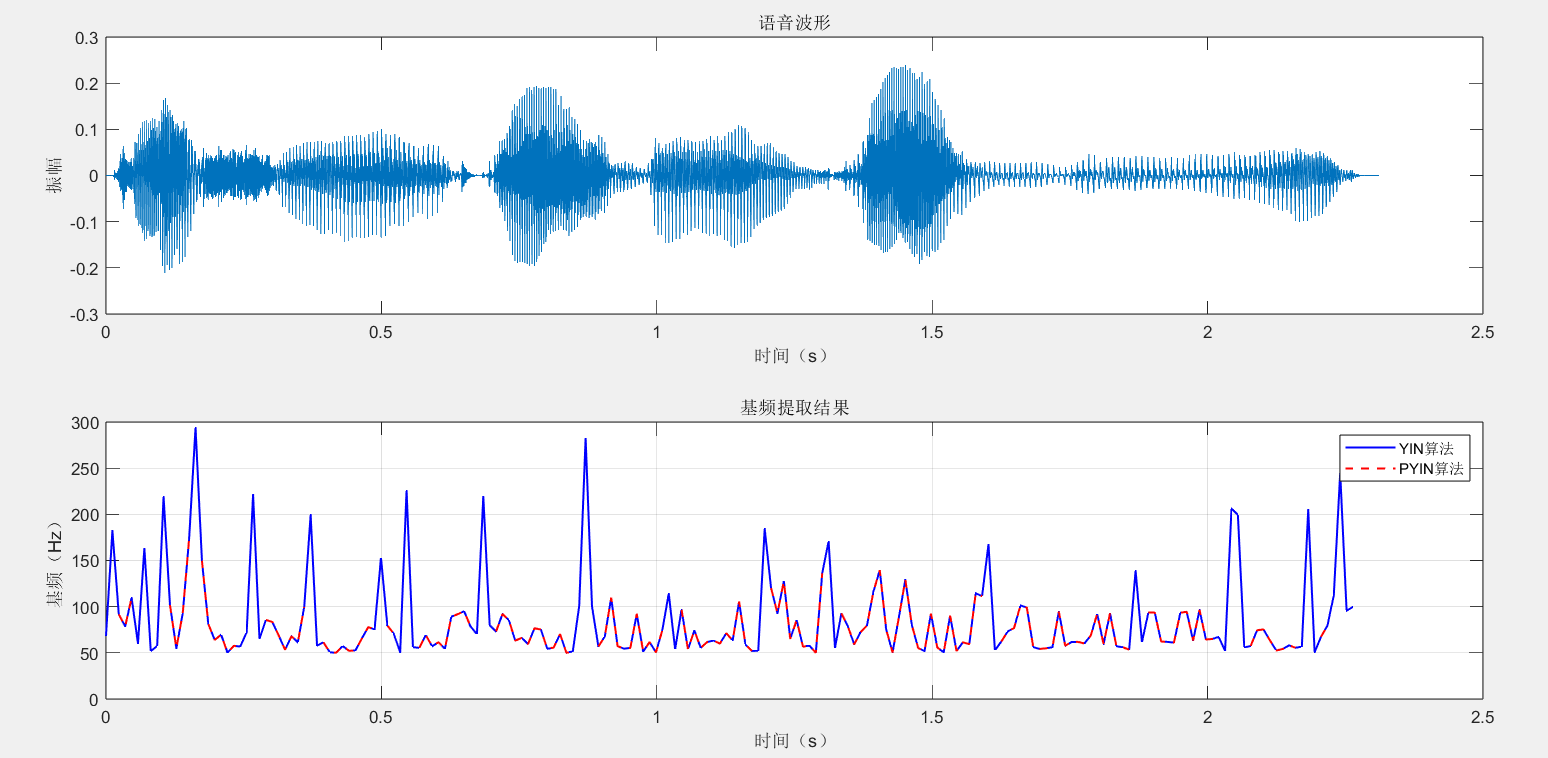Click the plot title 基频提取结果
The image size is (1548, 758).
(x=795, y=407)
